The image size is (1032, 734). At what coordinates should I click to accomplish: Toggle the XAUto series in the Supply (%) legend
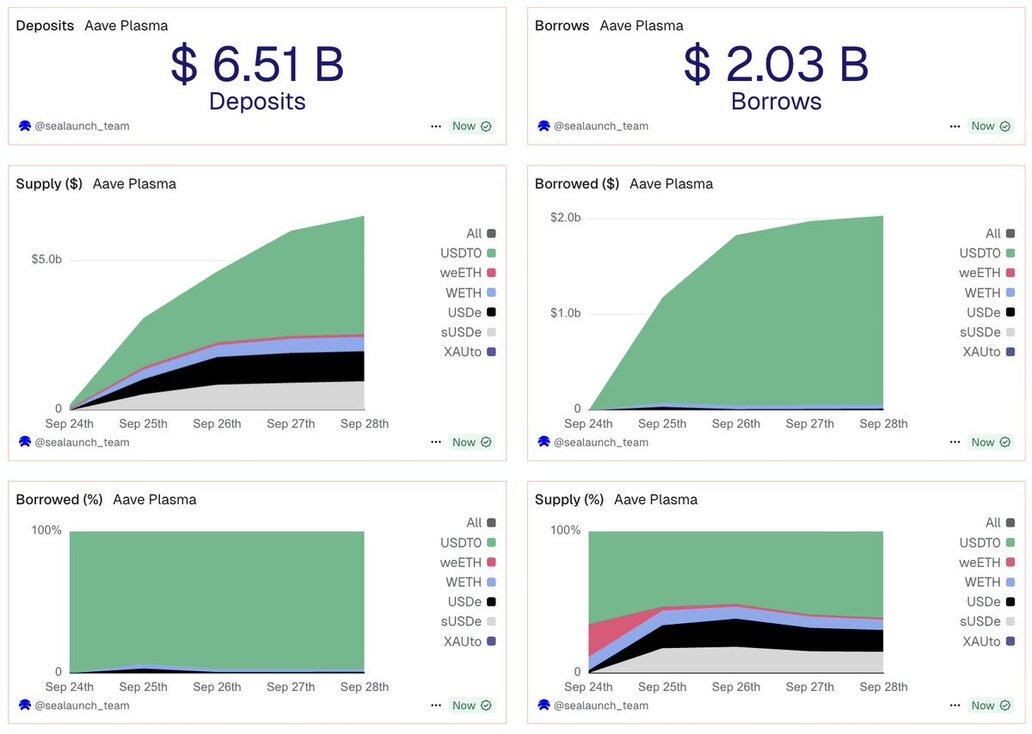[x=989, y=641]
